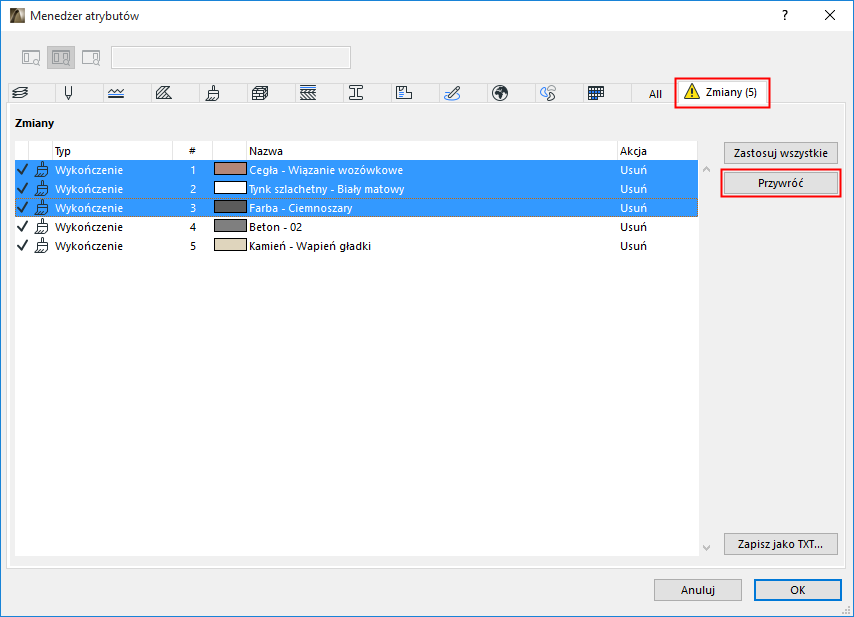Click Wykończenie type in row 5
This screenshot has height=617, width=854.
(x=89, y=246)
